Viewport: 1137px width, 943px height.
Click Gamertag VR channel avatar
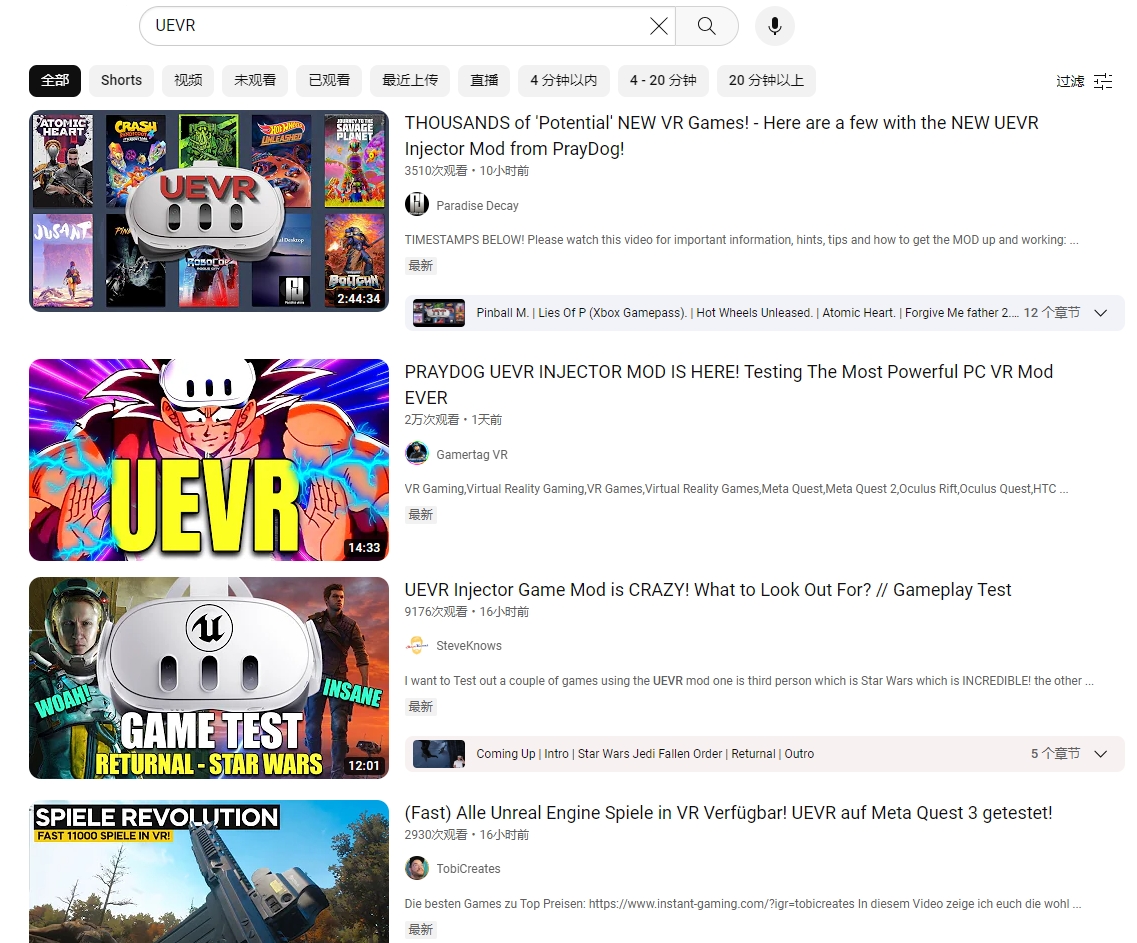[x=417, y=454]
